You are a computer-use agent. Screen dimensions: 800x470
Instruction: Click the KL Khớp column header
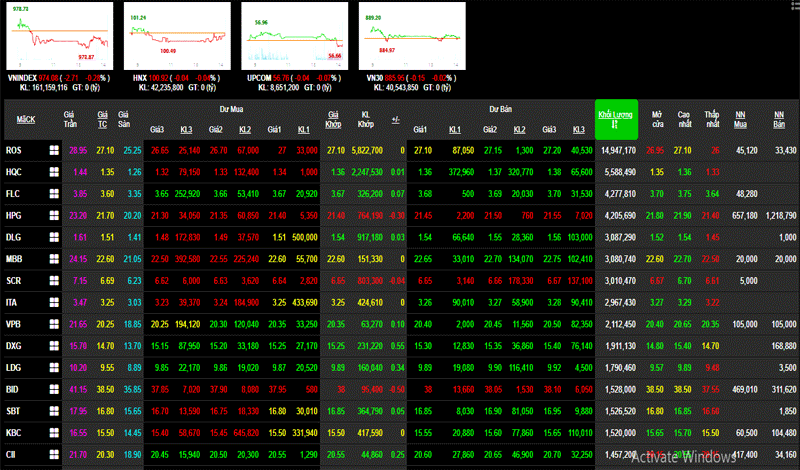365,119
